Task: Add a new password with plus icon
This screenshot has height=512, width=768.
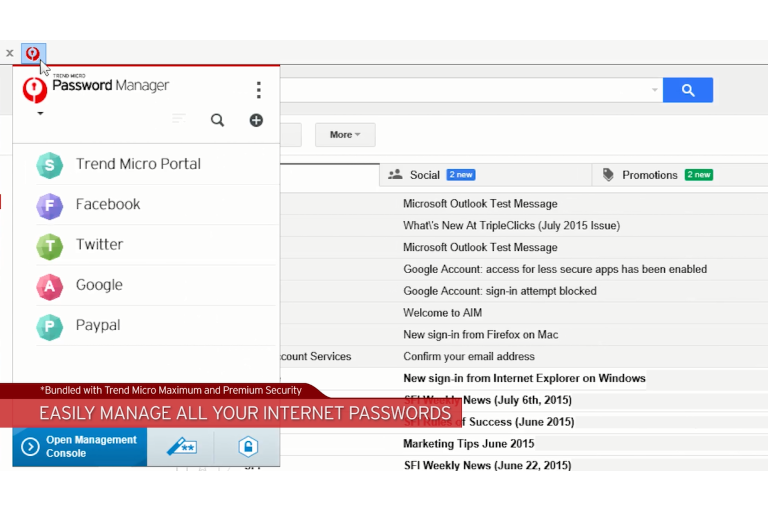Action: 256,120
